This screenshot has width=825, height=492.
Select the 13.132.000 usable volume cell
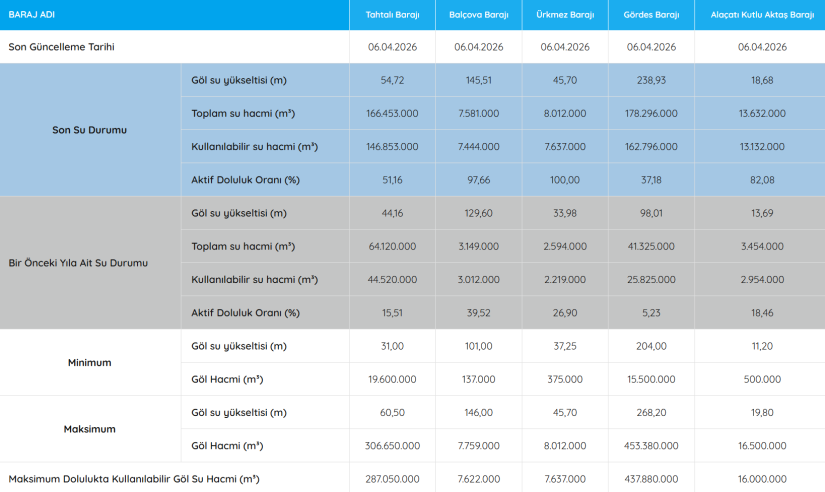tap(762, 147)
